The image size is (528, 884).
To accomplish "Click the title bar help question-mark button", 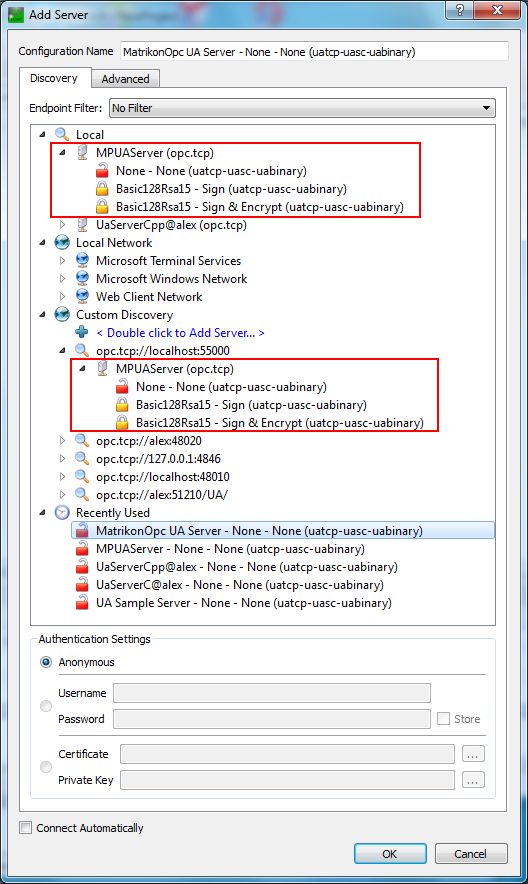I will coord(460,10).
